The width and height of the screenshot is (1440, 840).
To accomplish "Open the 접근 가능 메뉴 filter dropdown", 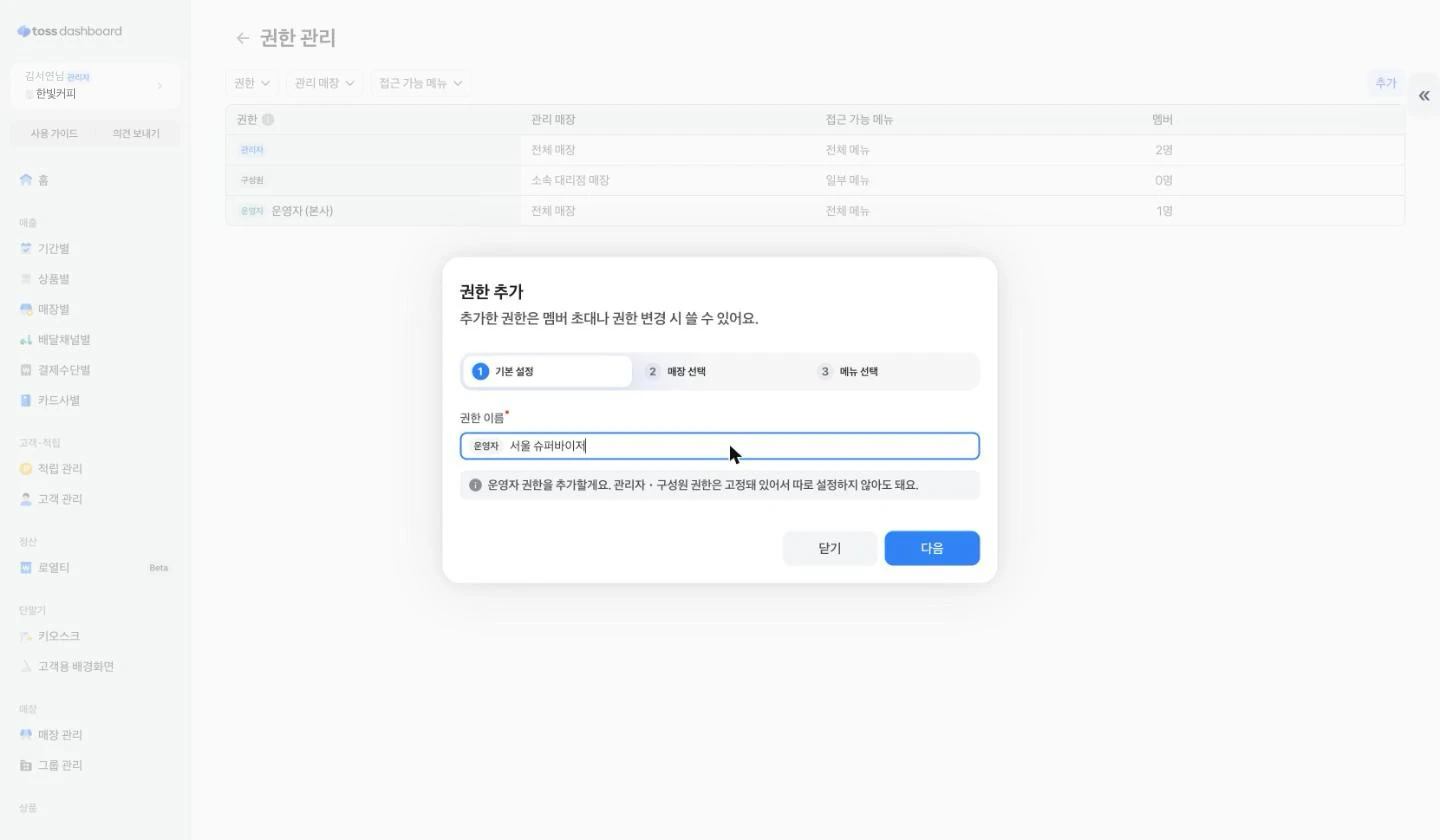I will [x=420, y=83].
